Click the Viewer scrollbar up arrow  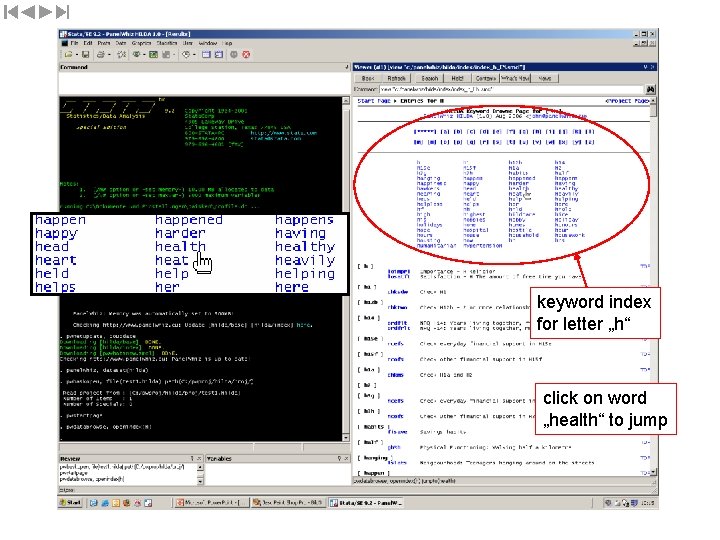point(653,101)
